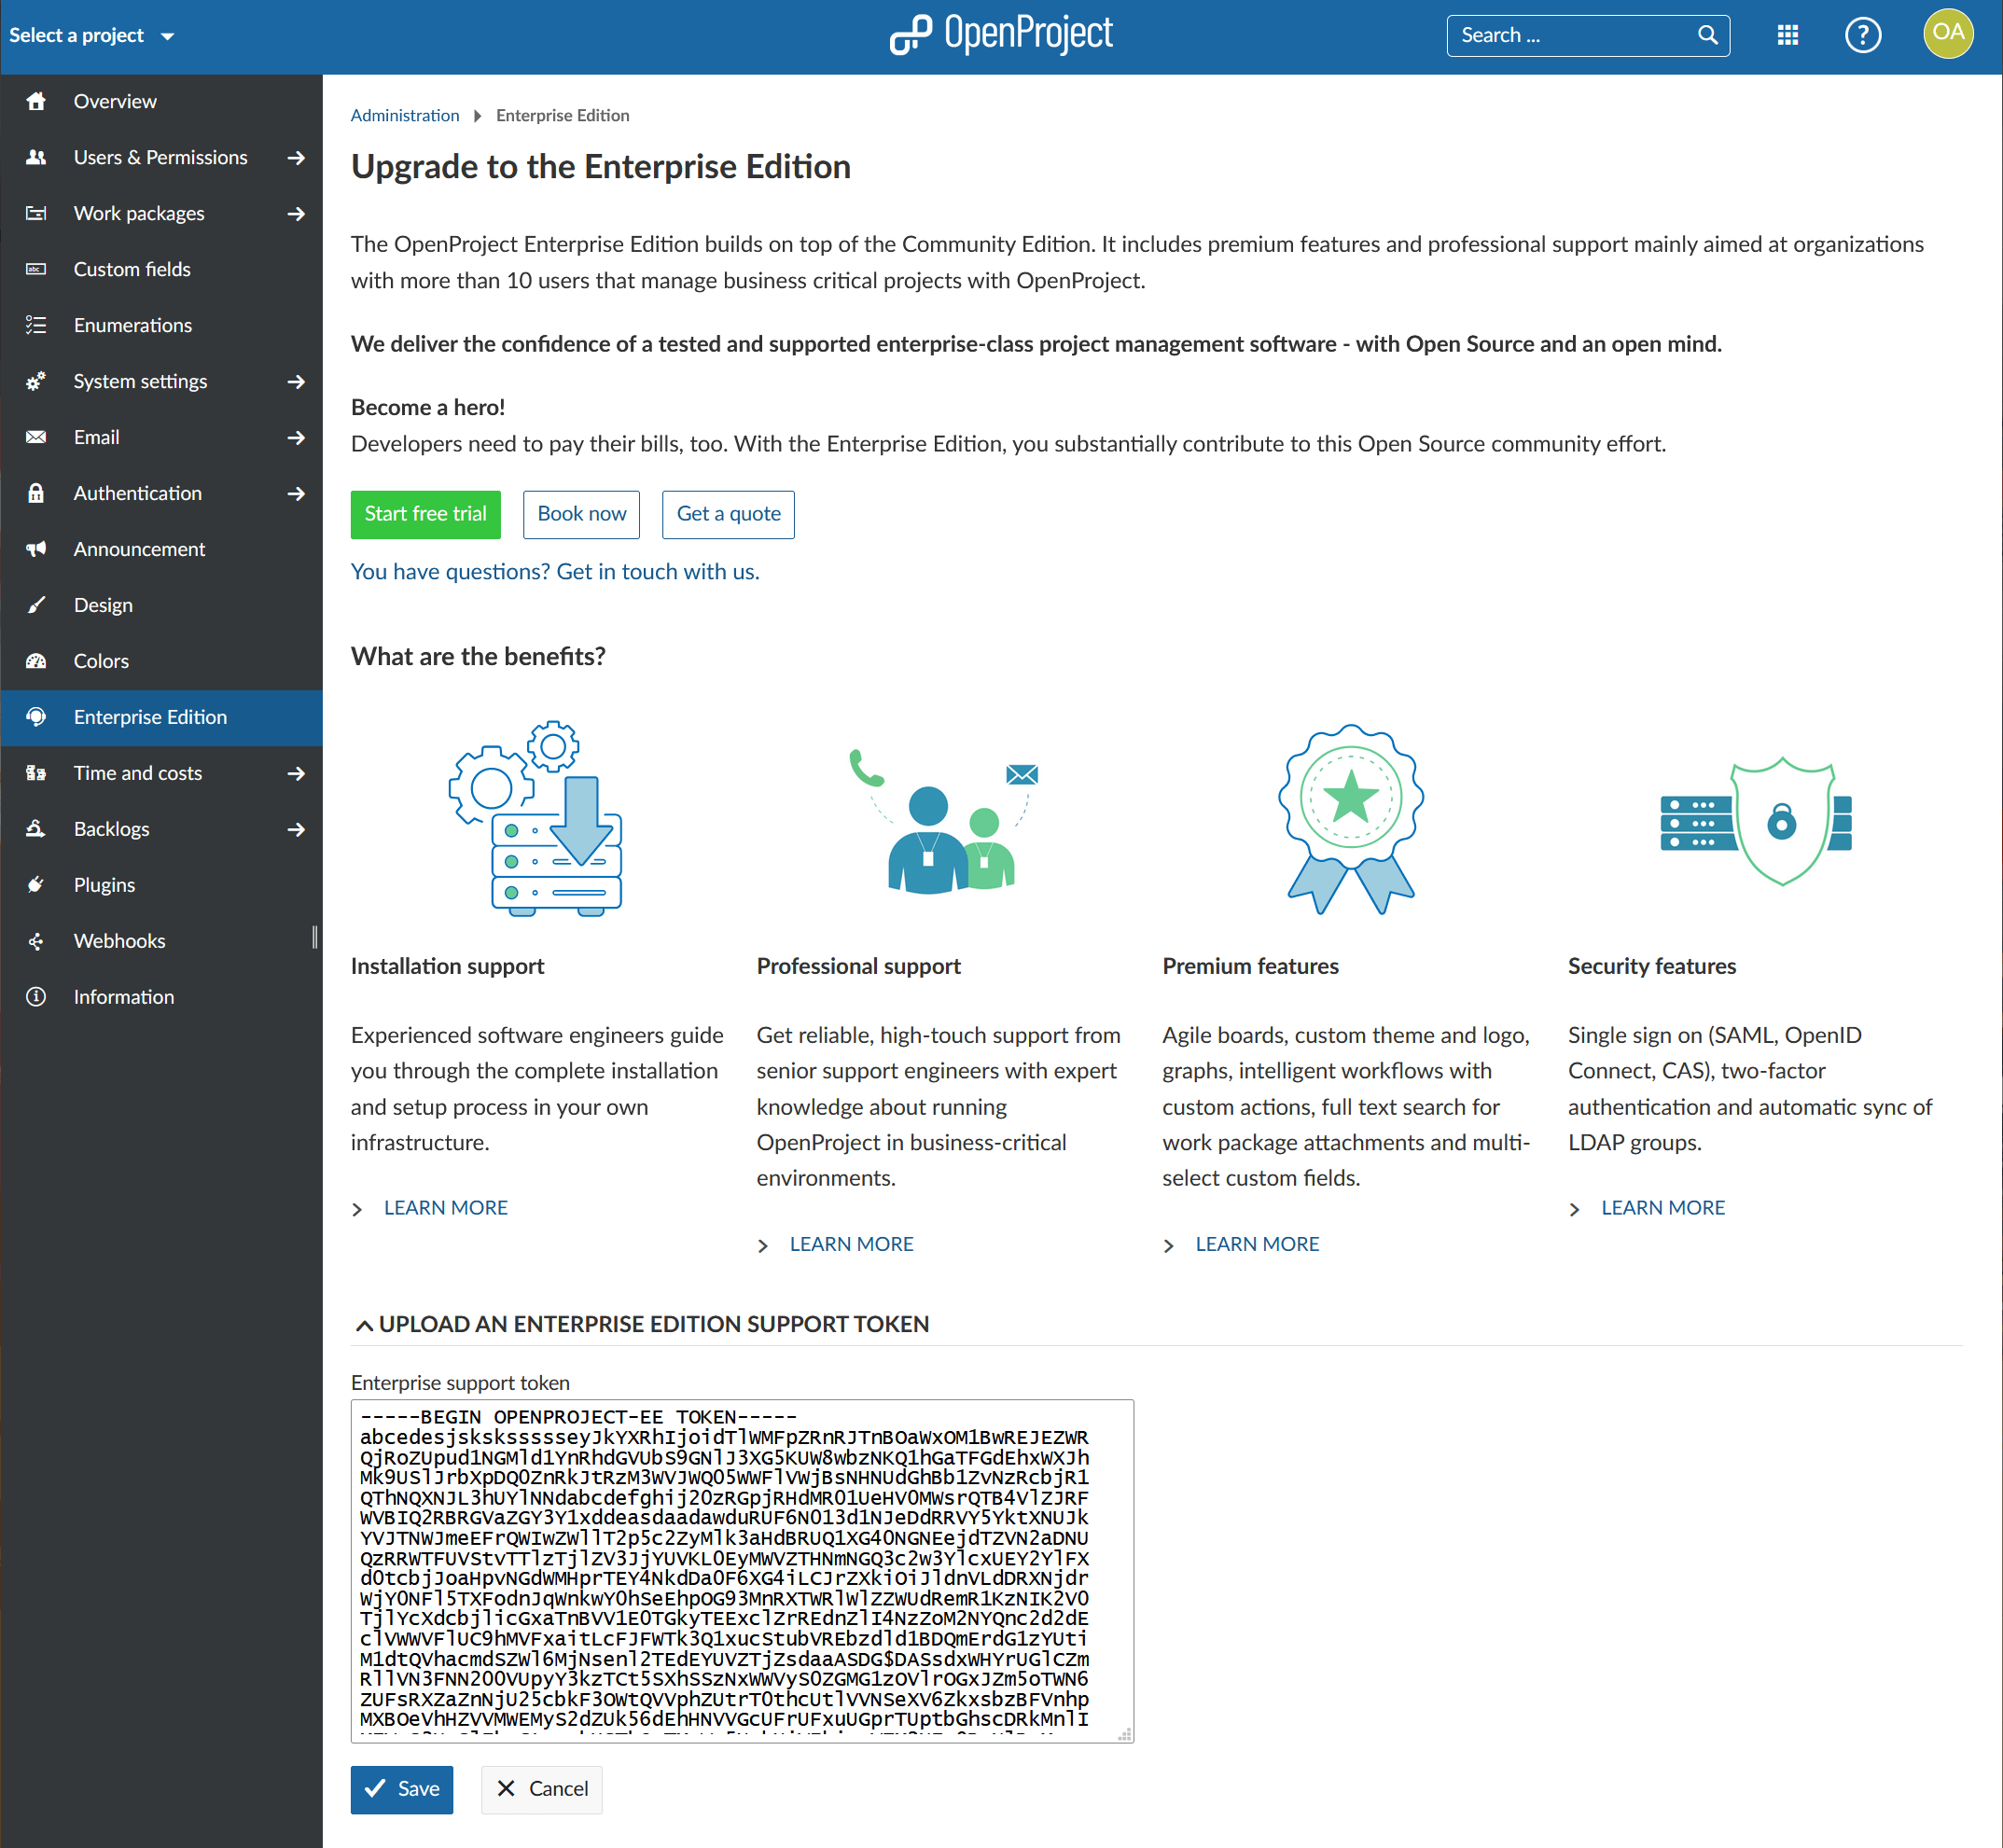This screenshot has width=2003, height=1848.
Task: Open the Get in touch with us link
Action: pyautogui.click(x=657, y=571)
